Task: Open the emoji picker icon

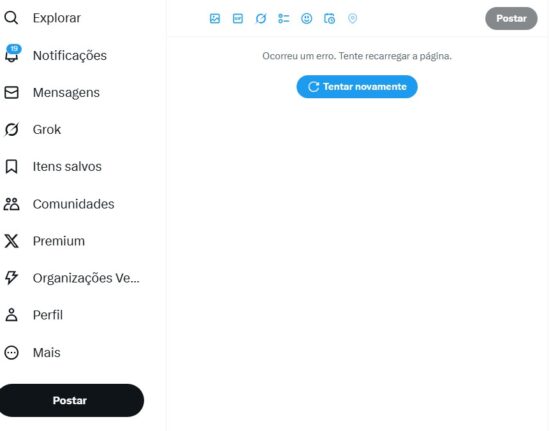Action: coord(306,18)
